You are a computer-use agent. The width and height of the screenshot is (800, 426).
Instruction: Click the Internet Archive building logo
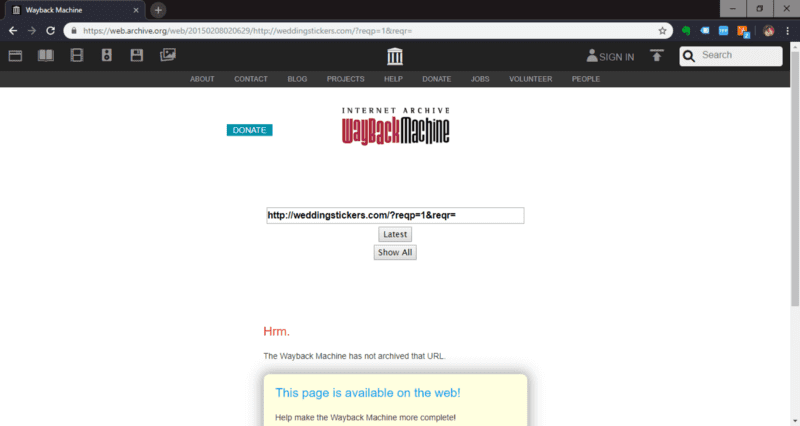tap(396, 55)
